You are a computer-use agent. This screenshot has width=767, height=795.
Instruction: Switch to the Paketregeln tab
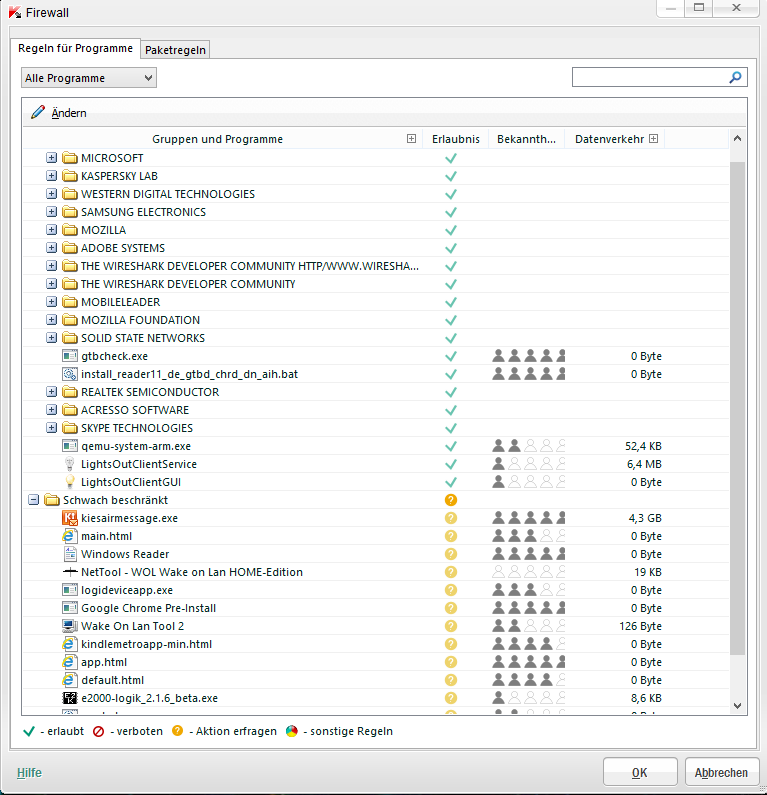(x=175, y=50)
